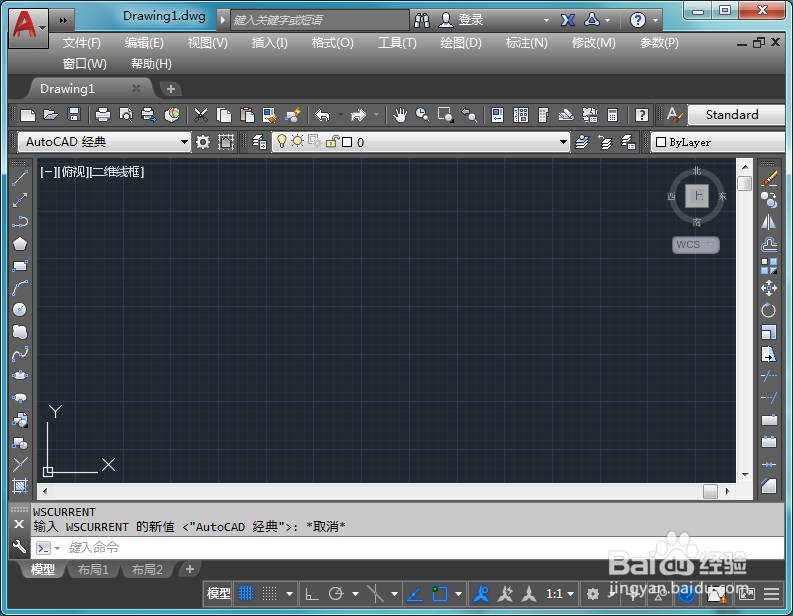793x616 pixels.
Task: Click the Pan hand tool
Action: pyautogui.click(x=400, y=115)
